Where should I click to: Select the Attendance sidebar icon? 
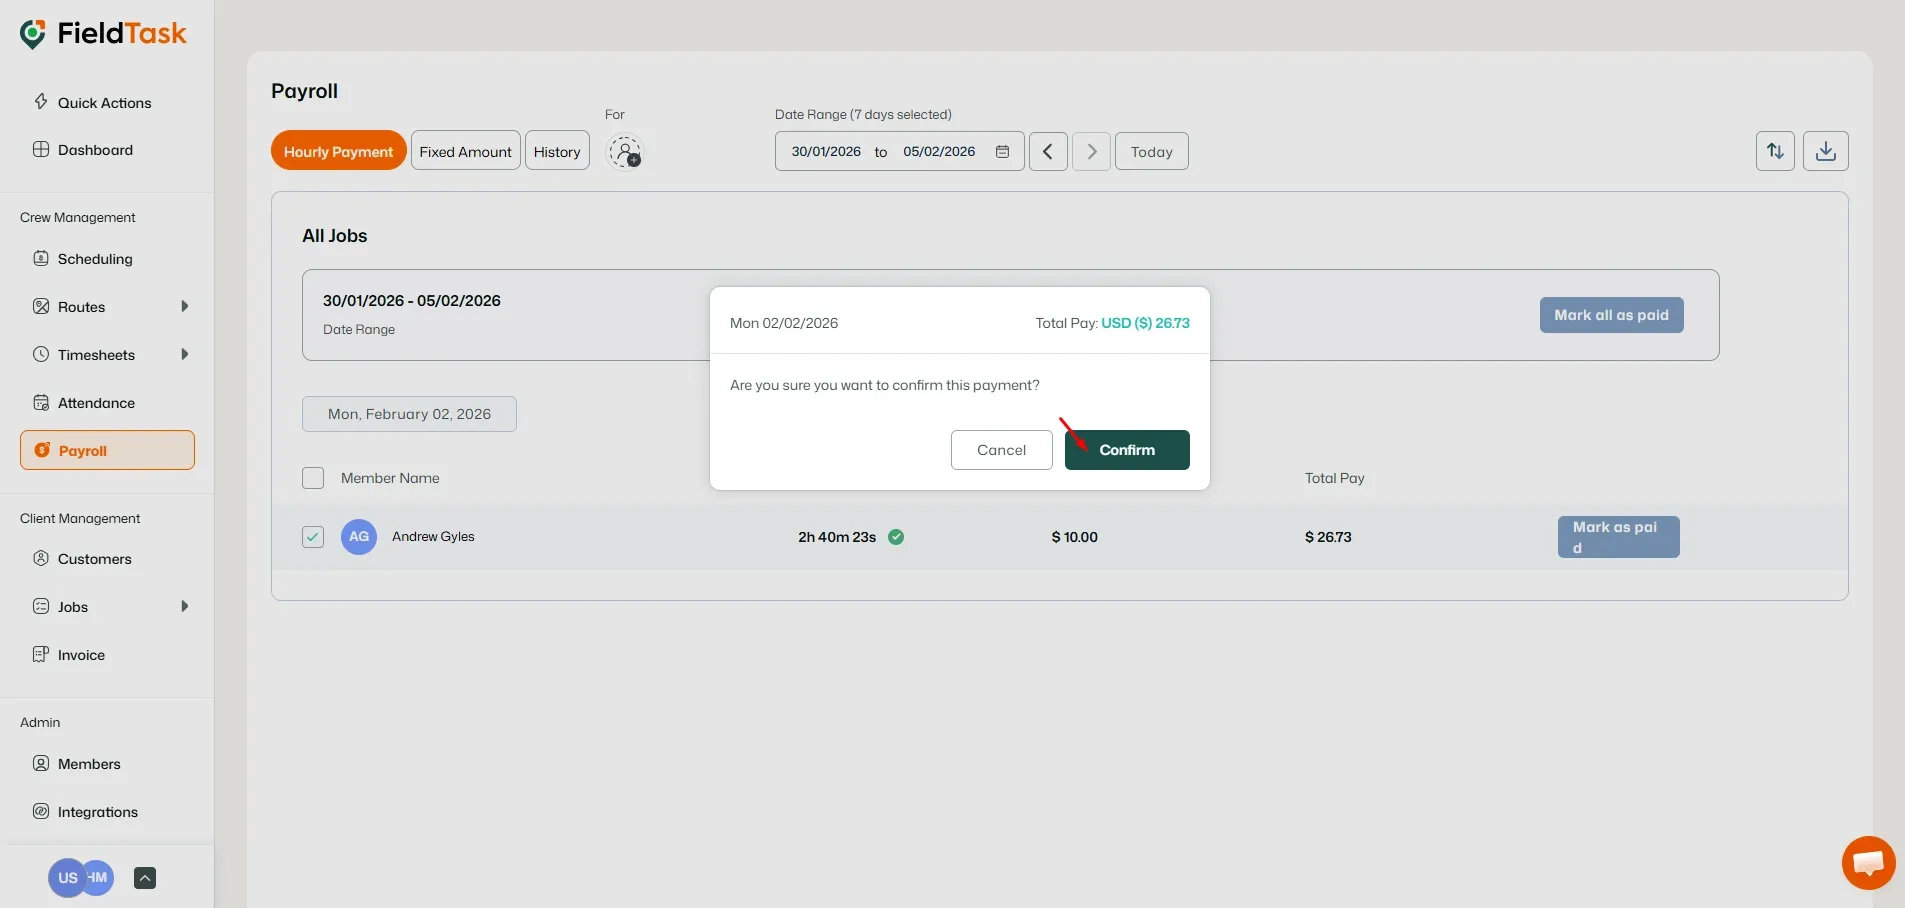click(x=41, y=402)
